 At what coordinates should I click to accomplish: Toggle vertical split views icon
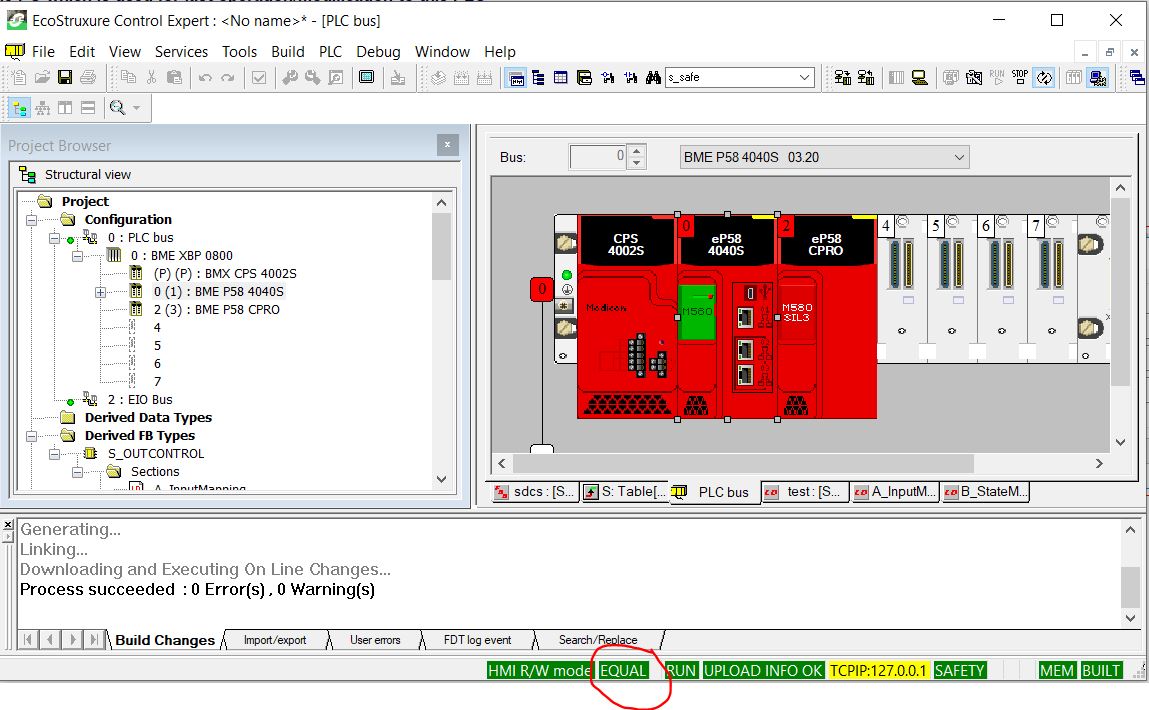[65, 108]
